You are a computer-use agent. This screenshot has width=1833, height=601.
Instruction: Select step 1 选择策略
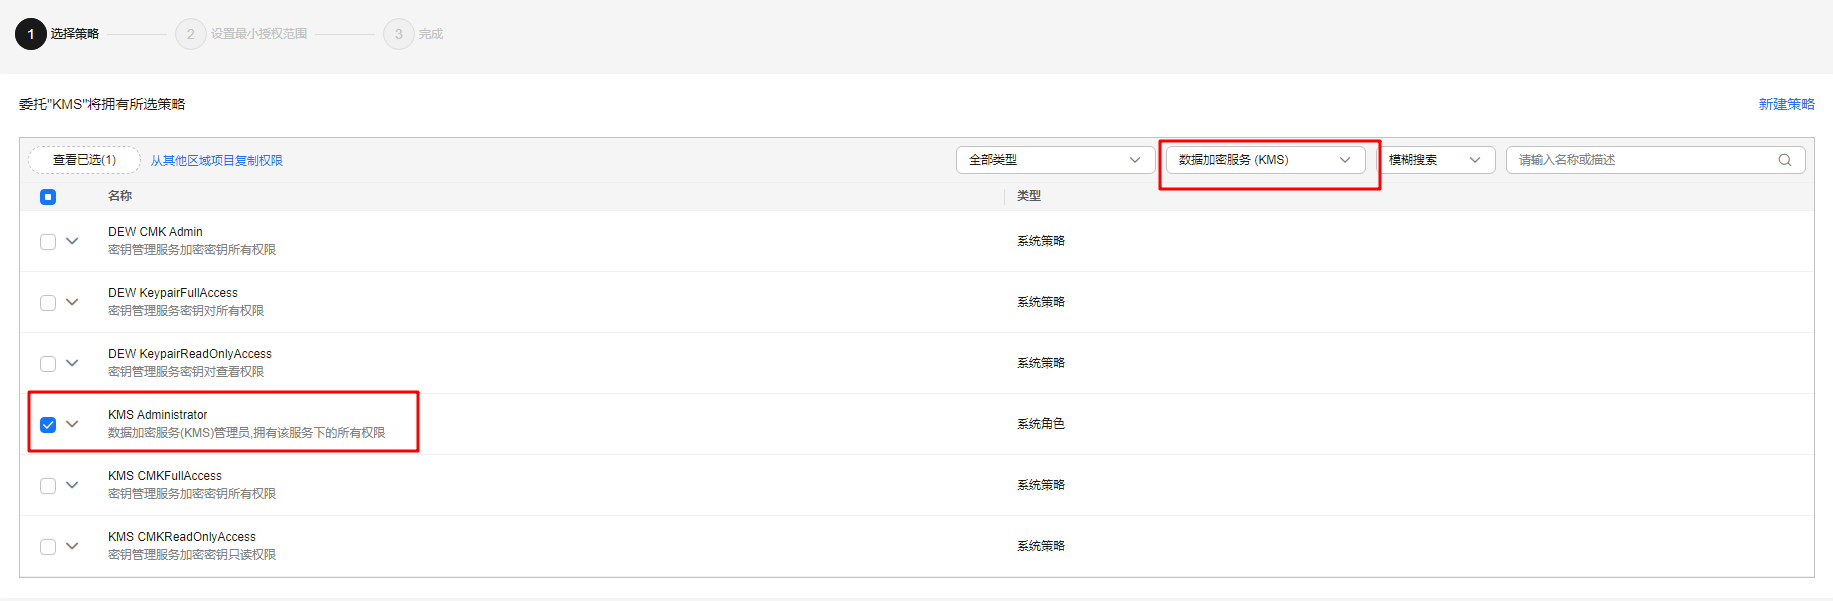57,34
